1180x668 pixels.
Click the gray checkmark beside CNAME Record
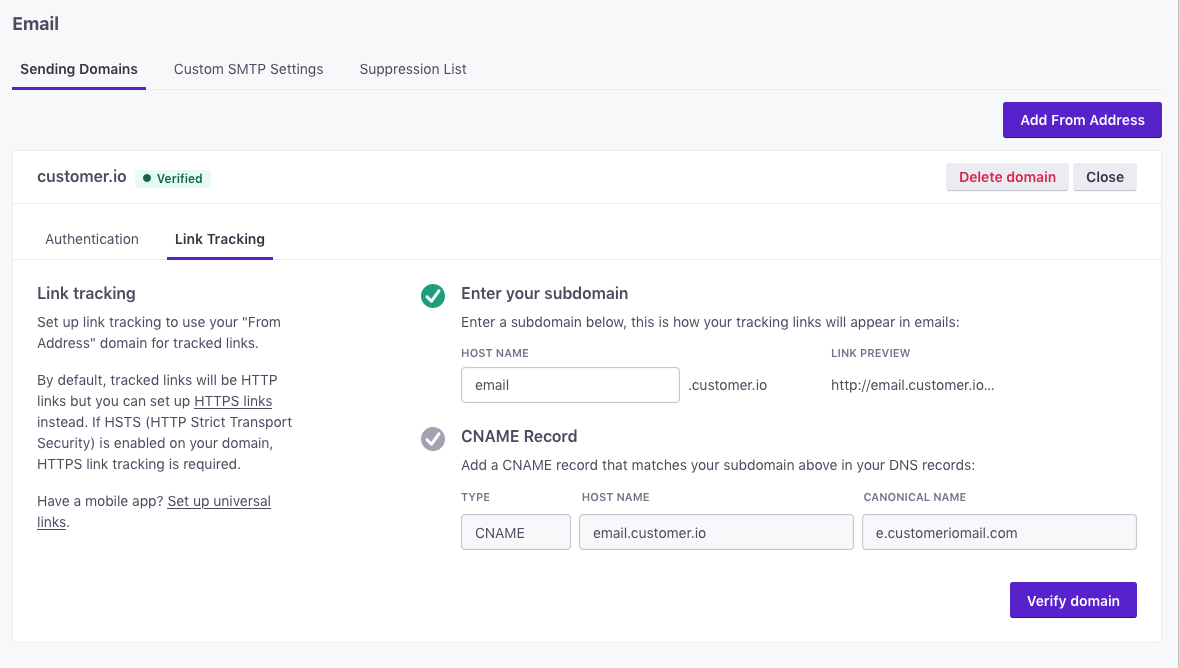click(433, 439)
